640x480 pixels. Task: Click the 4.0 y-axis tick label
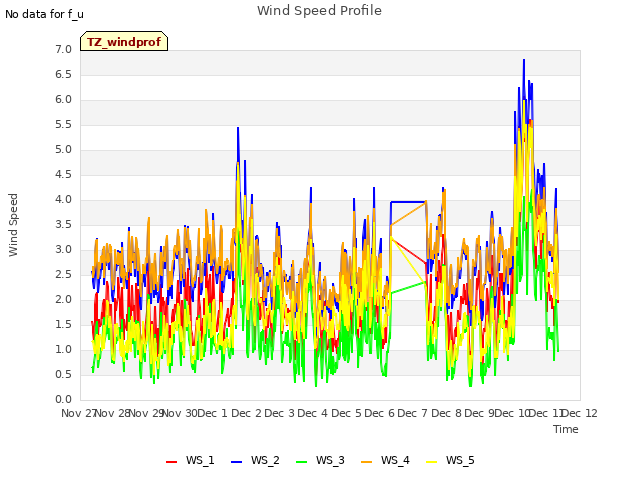click(63, 200)
